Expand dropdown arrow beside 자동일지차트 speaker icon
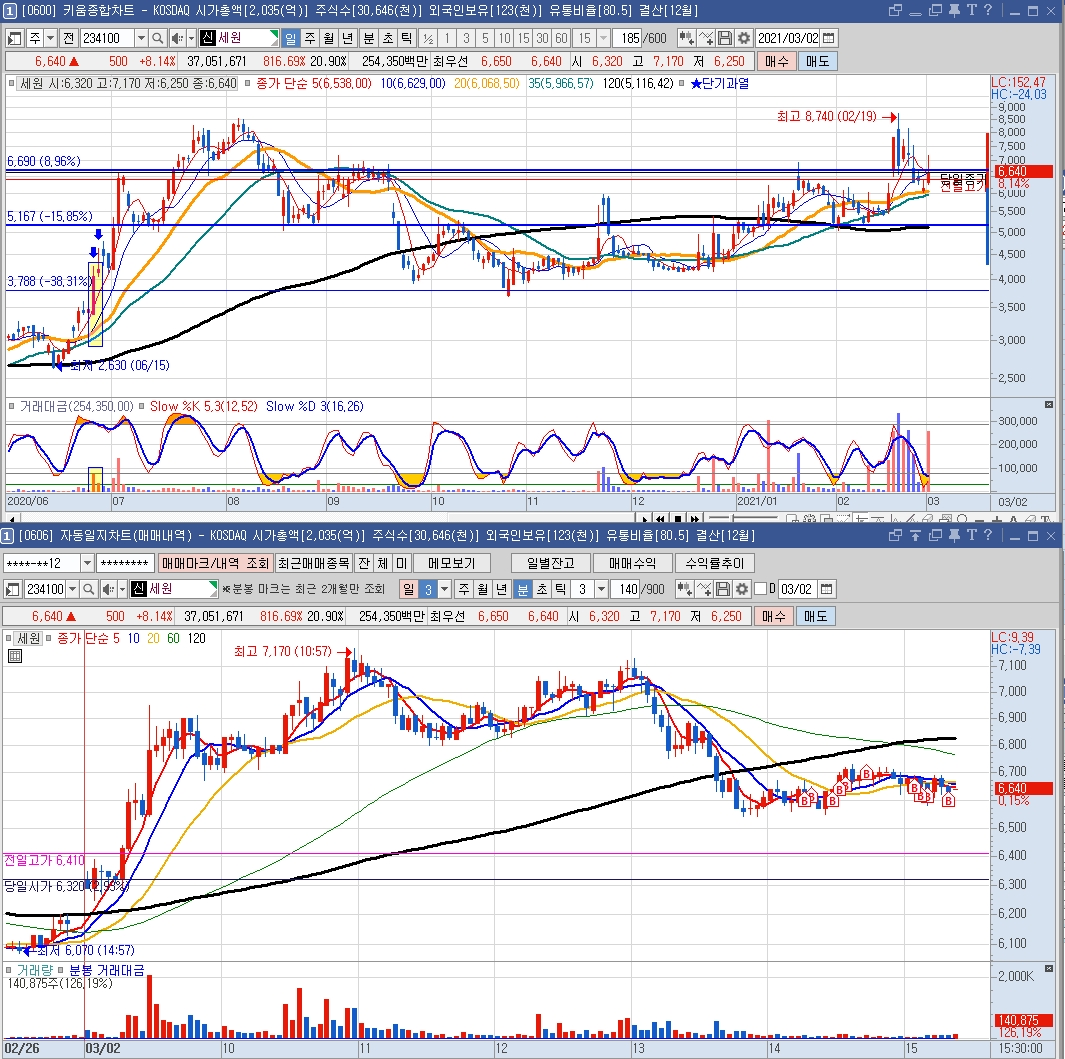 point(122,589)
